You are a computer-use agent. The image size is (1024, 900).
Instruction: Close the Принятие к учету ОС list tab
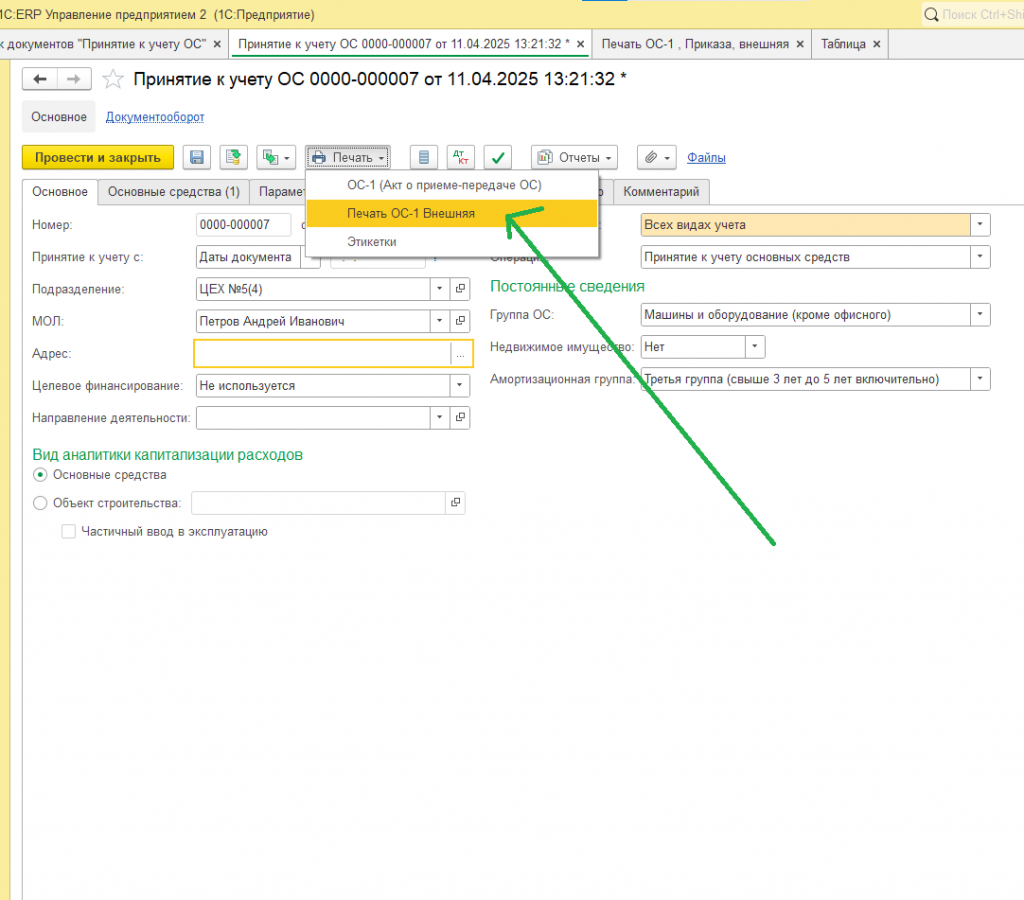tap(217, 44)
